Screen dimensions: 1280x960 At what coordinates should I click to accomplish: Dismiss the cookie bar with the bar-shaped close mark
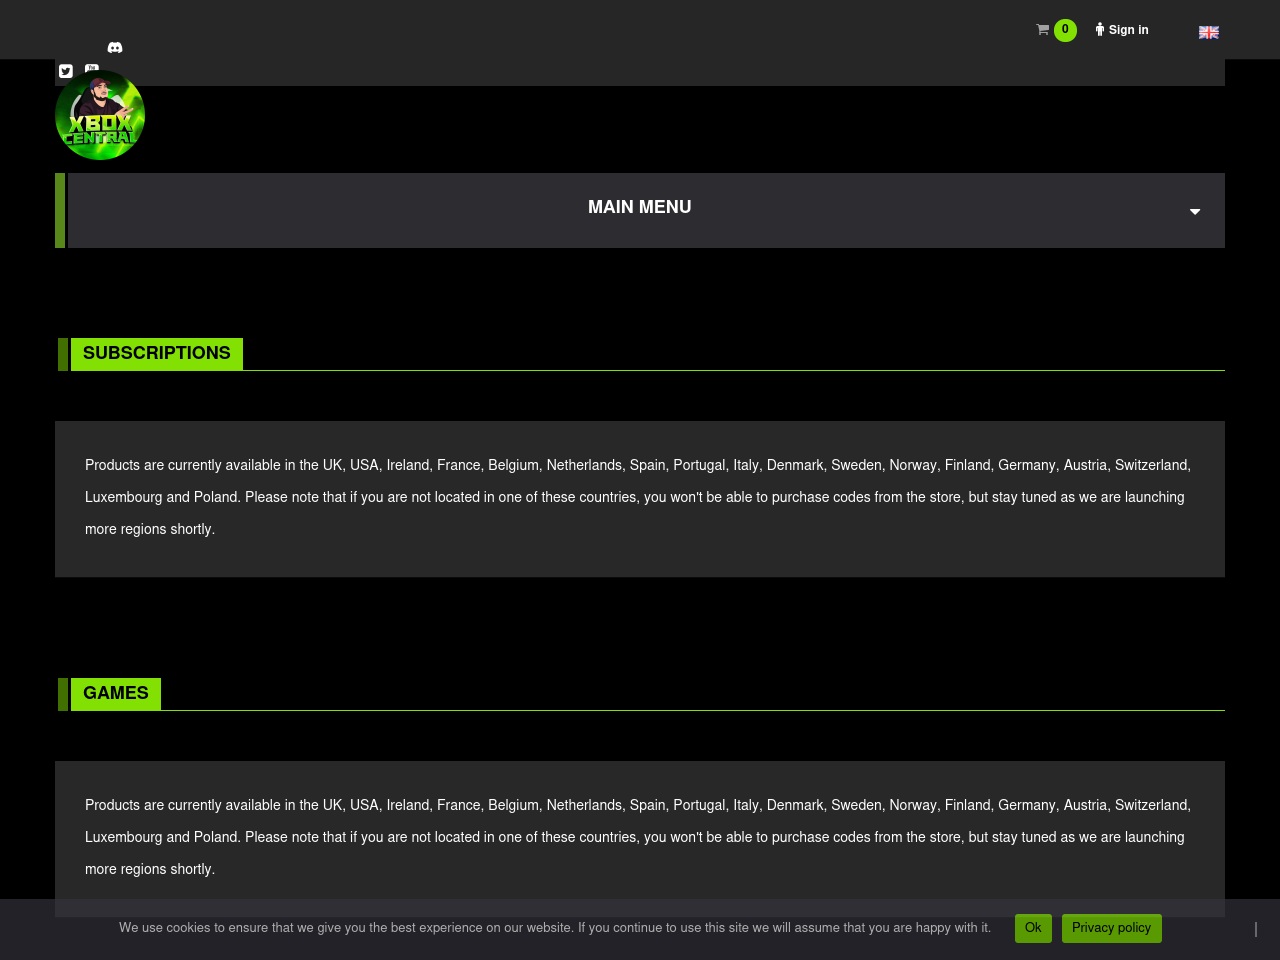[x=1255, y=929]
